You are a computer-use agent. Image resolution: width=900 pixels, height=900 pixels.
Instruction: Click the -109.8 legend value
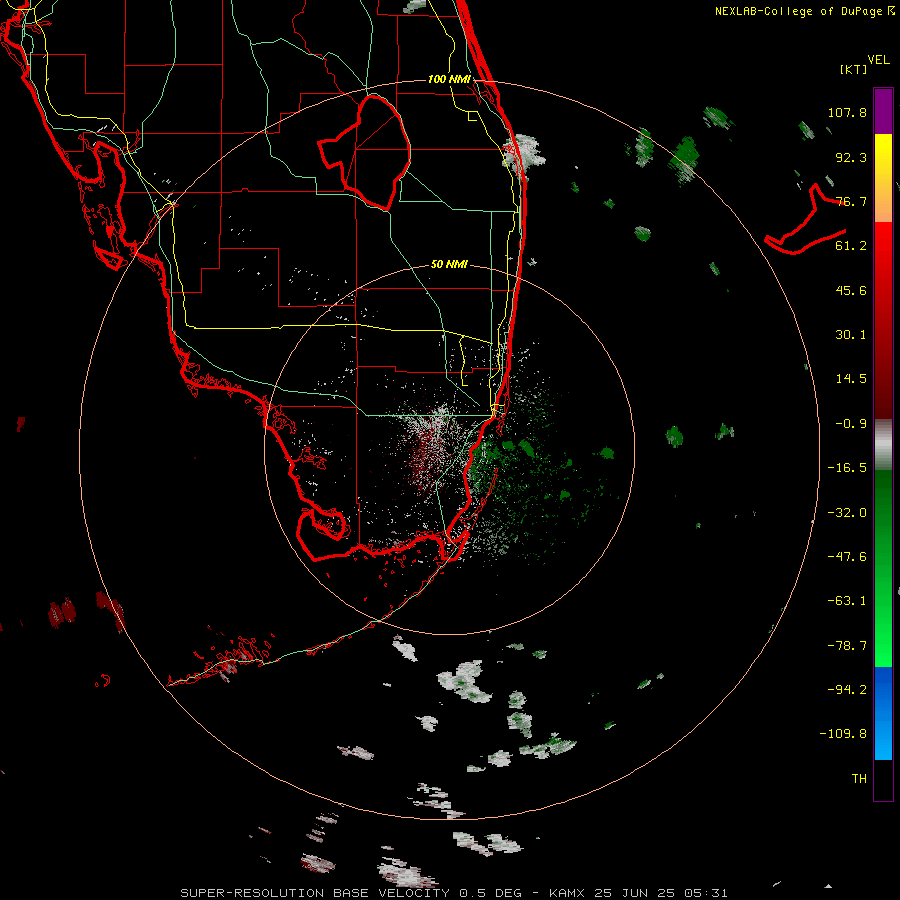click(x=843, y=734)
